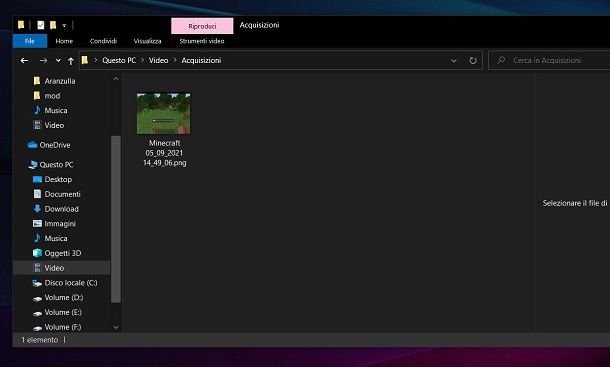Click the Questo PC computer icon
The image size is (610, 367).
[33, 165]
